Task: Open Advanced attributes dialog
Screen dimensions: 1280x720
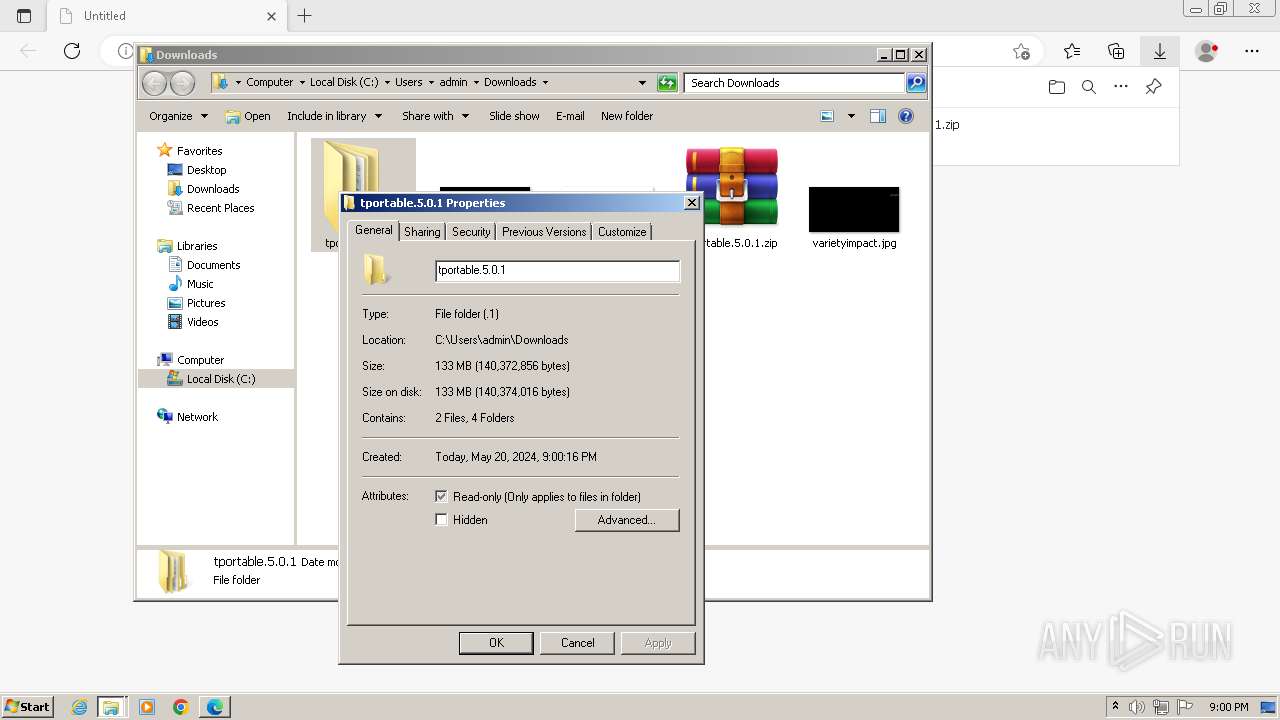Action: pos(627,520)
